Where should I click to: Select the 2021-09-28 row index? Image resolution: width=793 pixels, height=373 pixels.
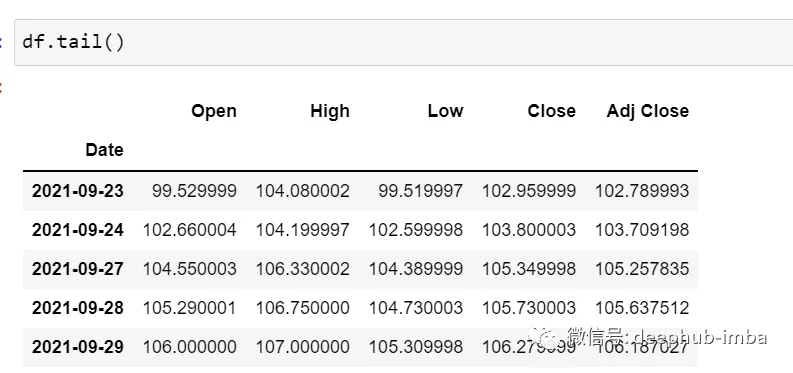(77, 308)
